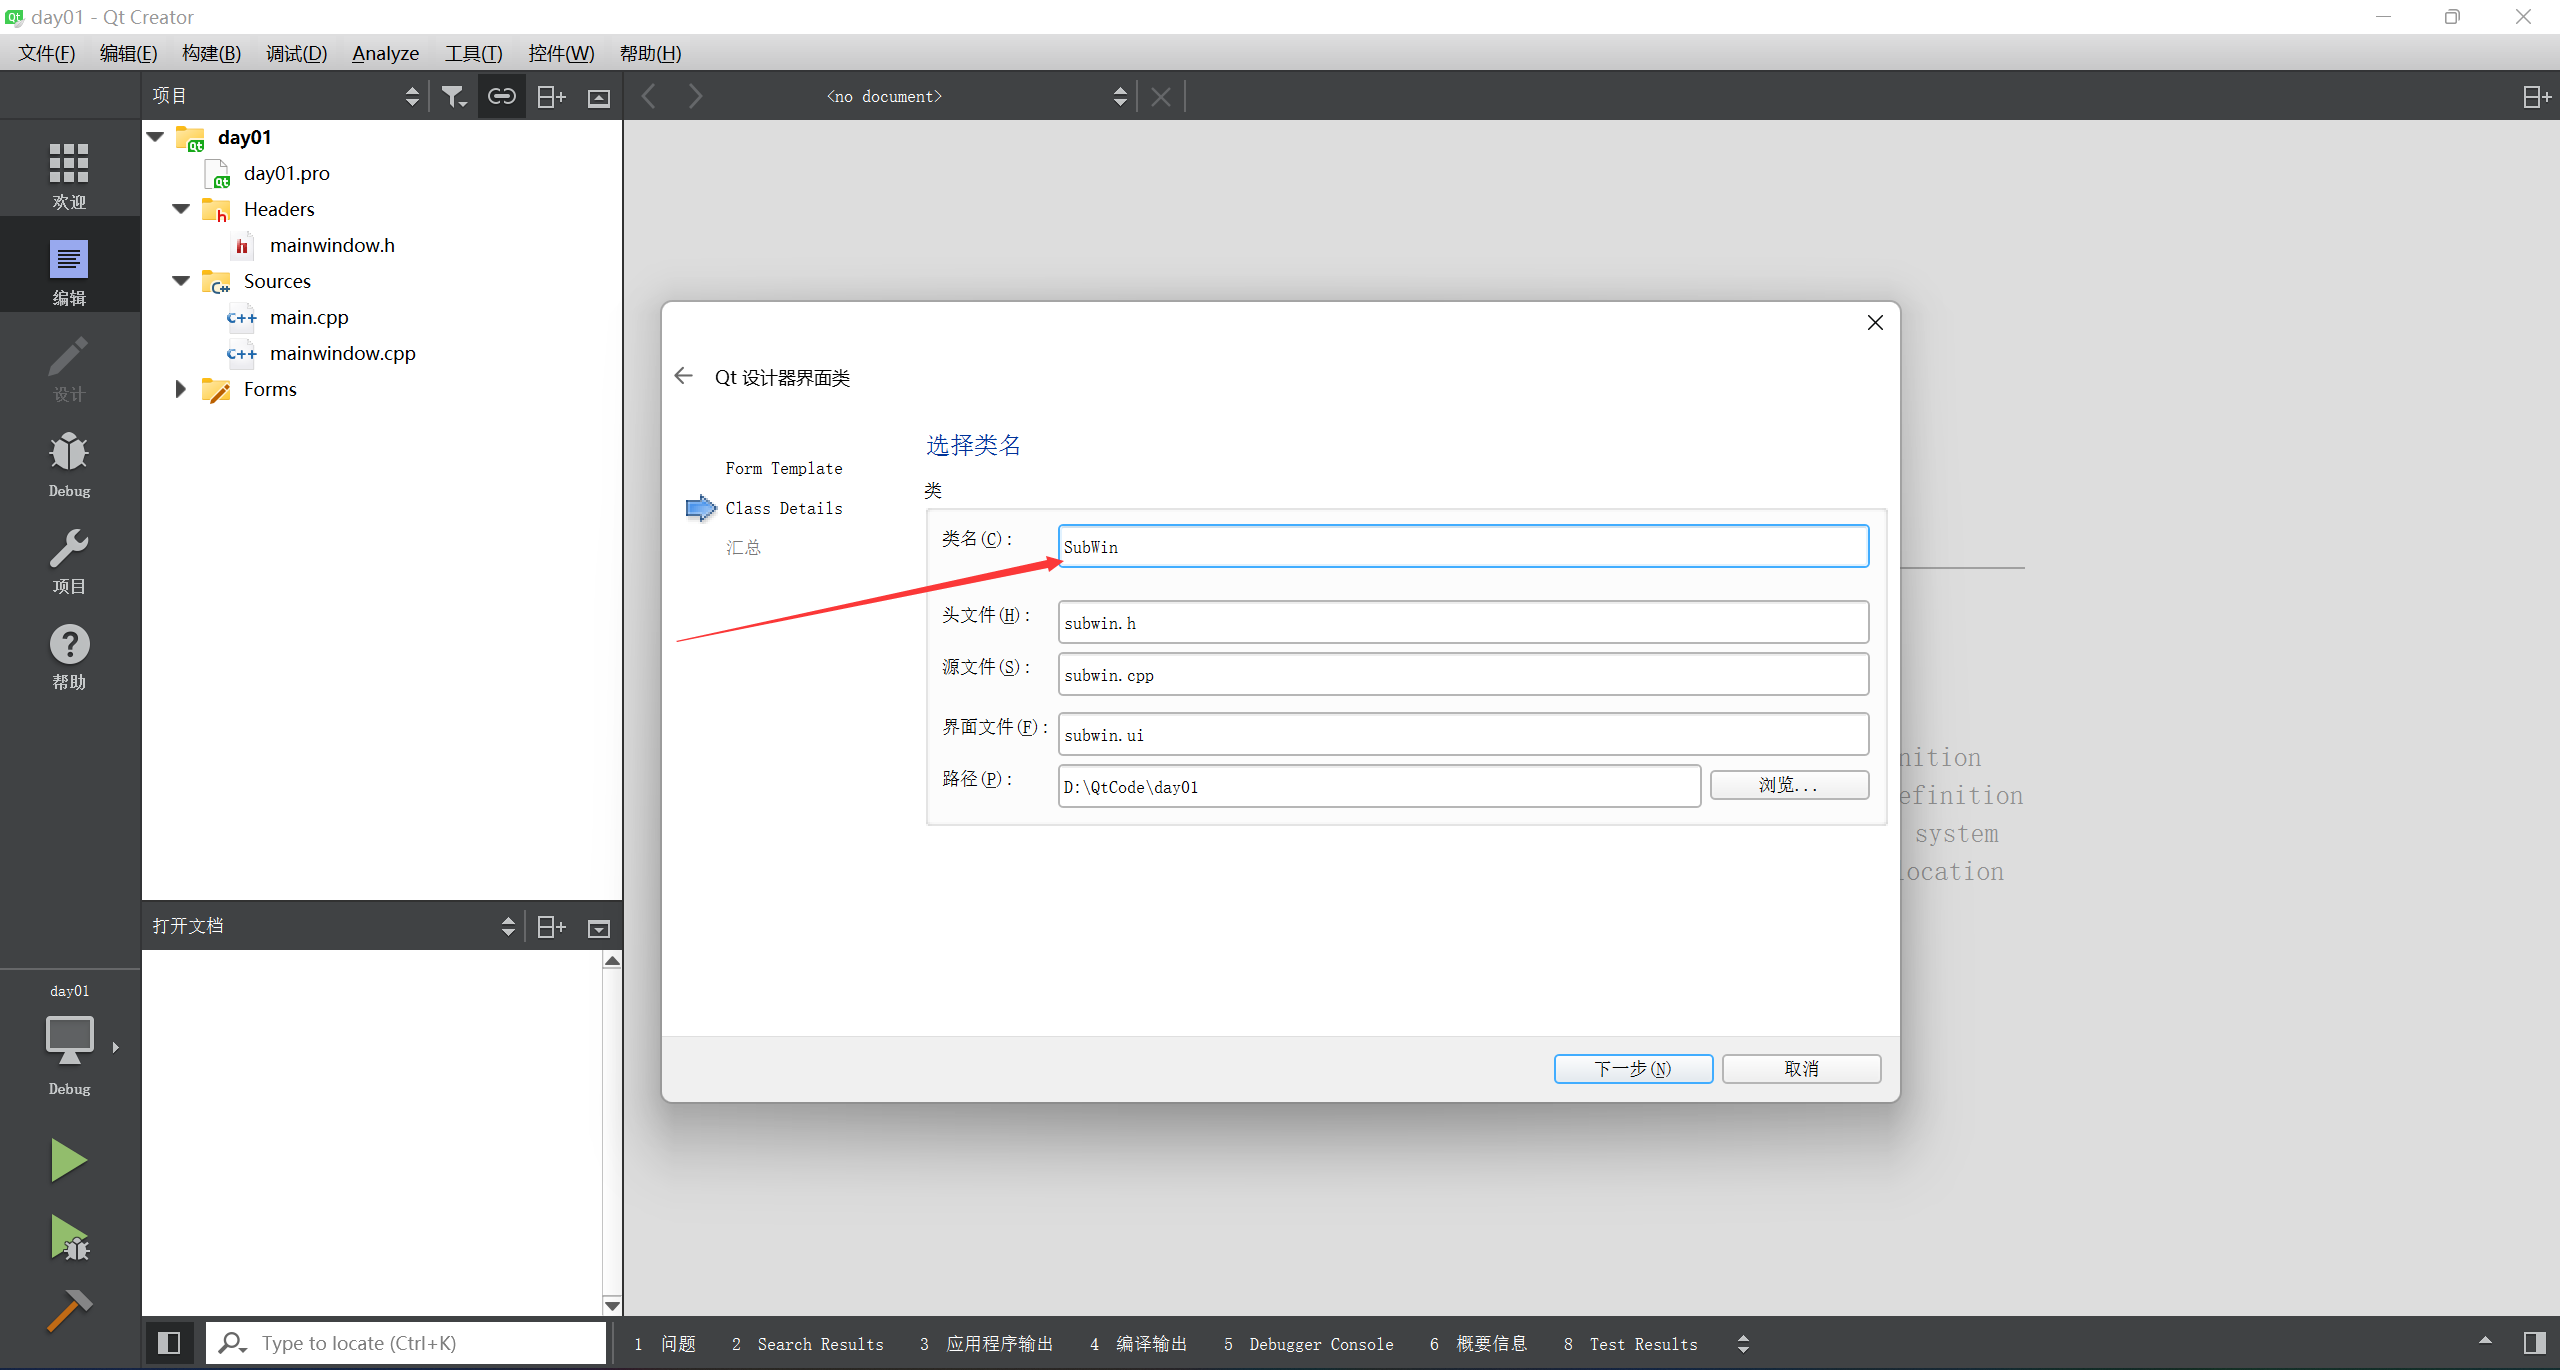Click the filter tree funnel icon
Image resolution: width=2560 pixels, height=1370 pixels.
454,96
